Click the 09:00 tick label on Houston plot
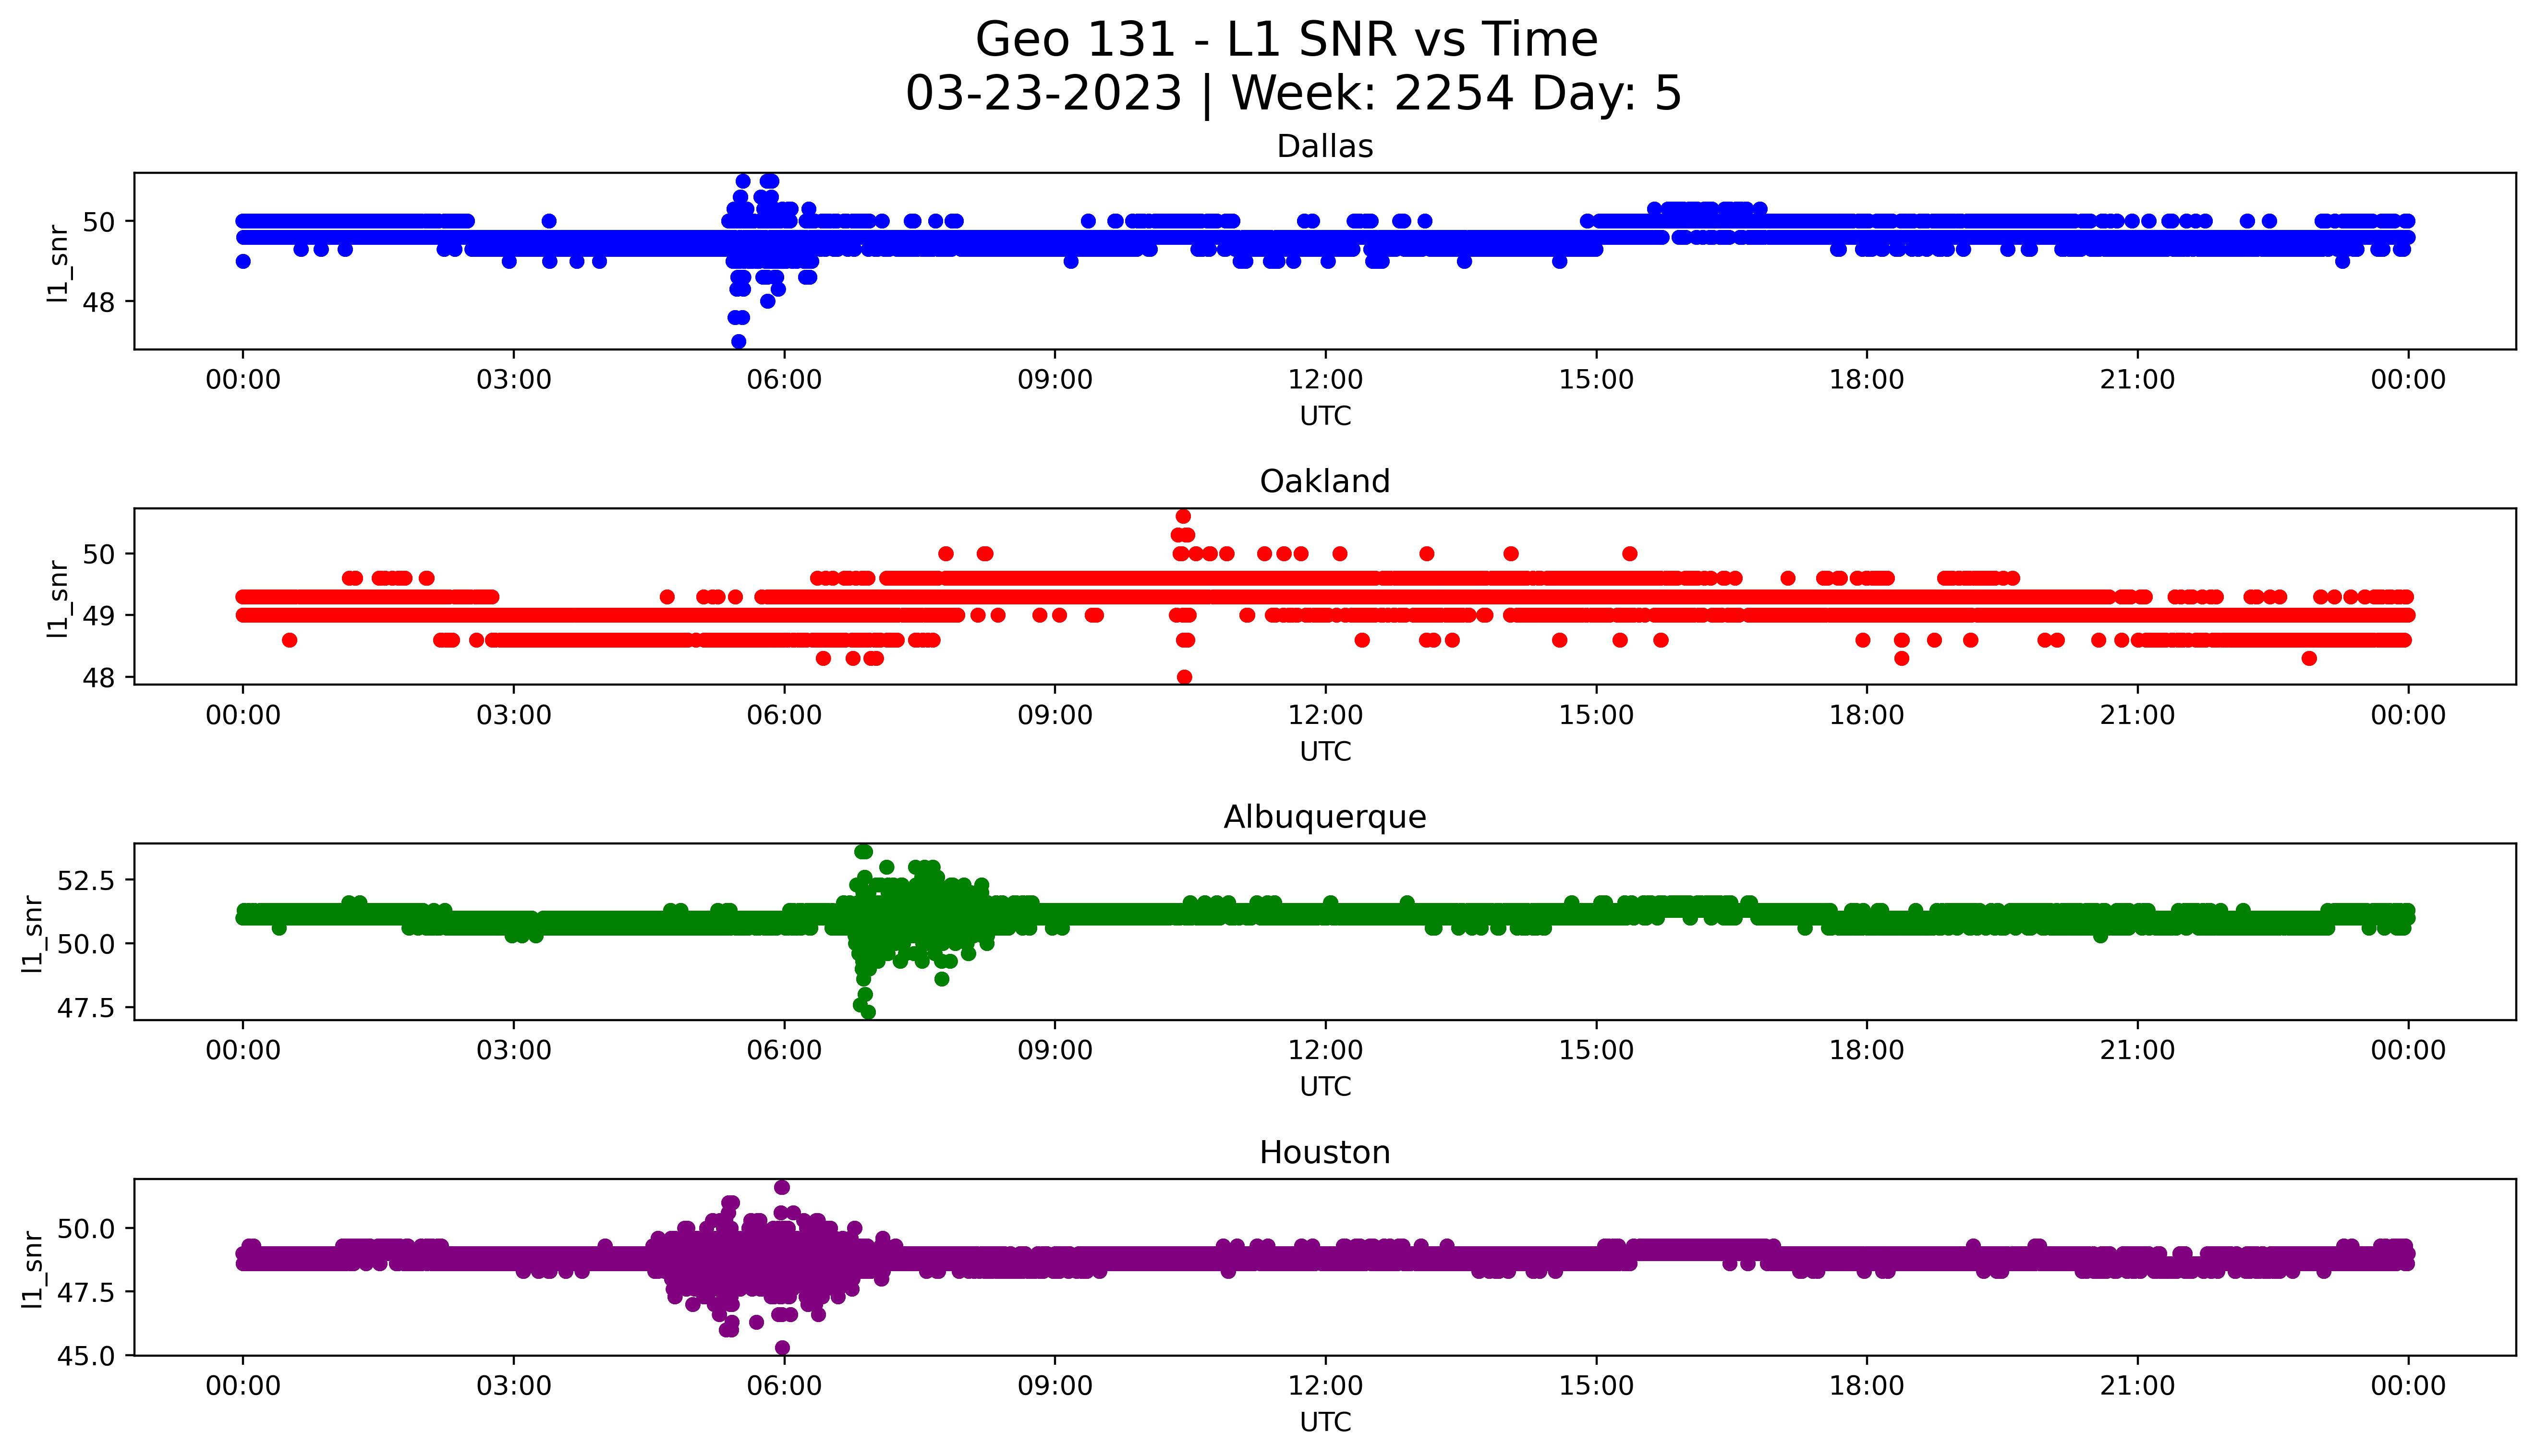 pyautogui.click(x=1055, y=1387)
